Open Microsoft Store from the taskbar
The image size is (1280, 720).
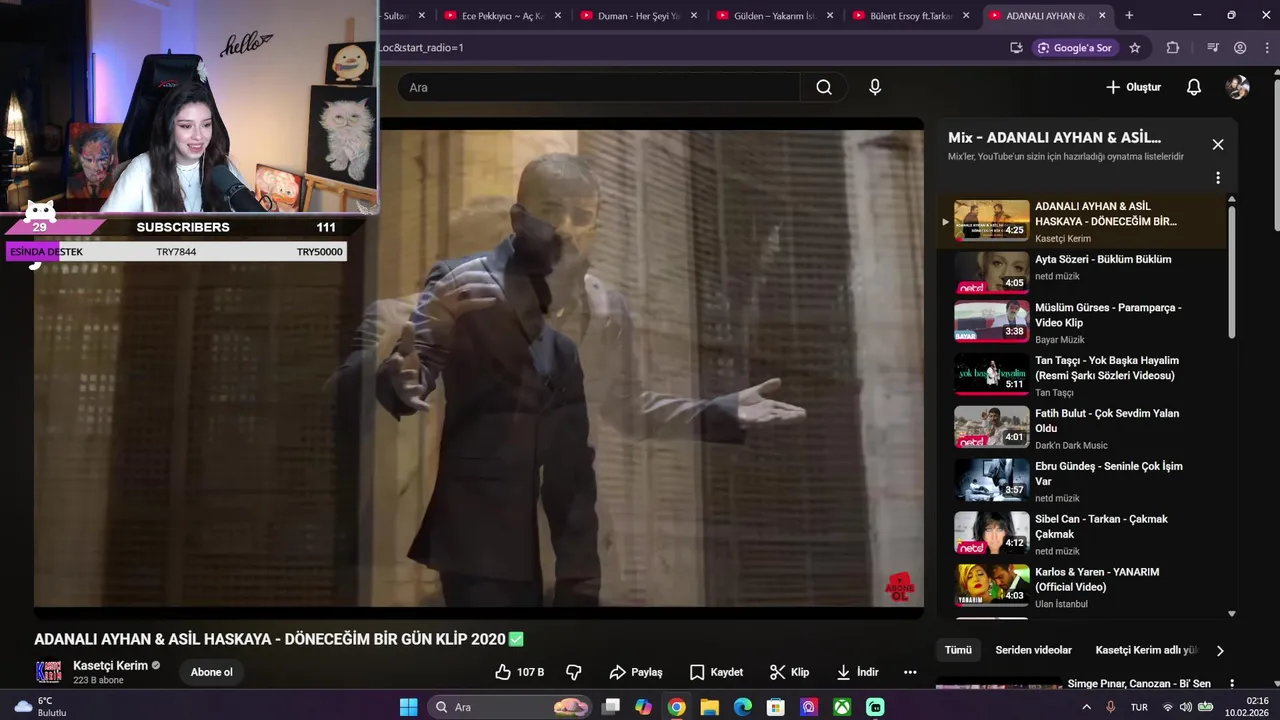coord(776,707)
